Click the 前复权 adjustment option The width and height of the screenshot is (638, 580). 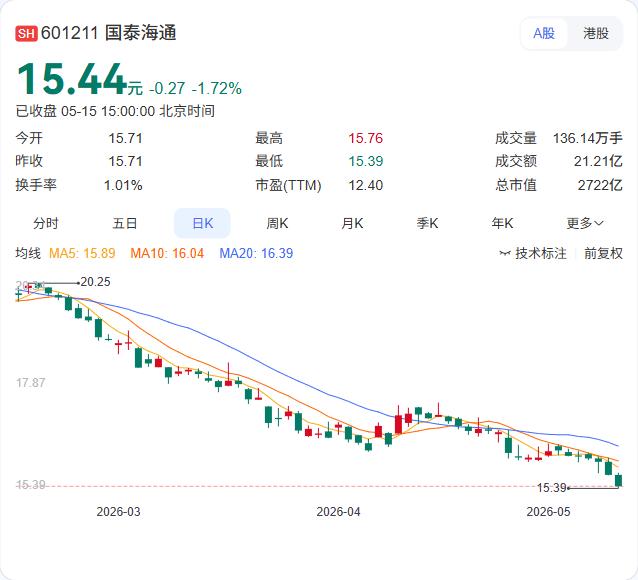tap(603, 254)
